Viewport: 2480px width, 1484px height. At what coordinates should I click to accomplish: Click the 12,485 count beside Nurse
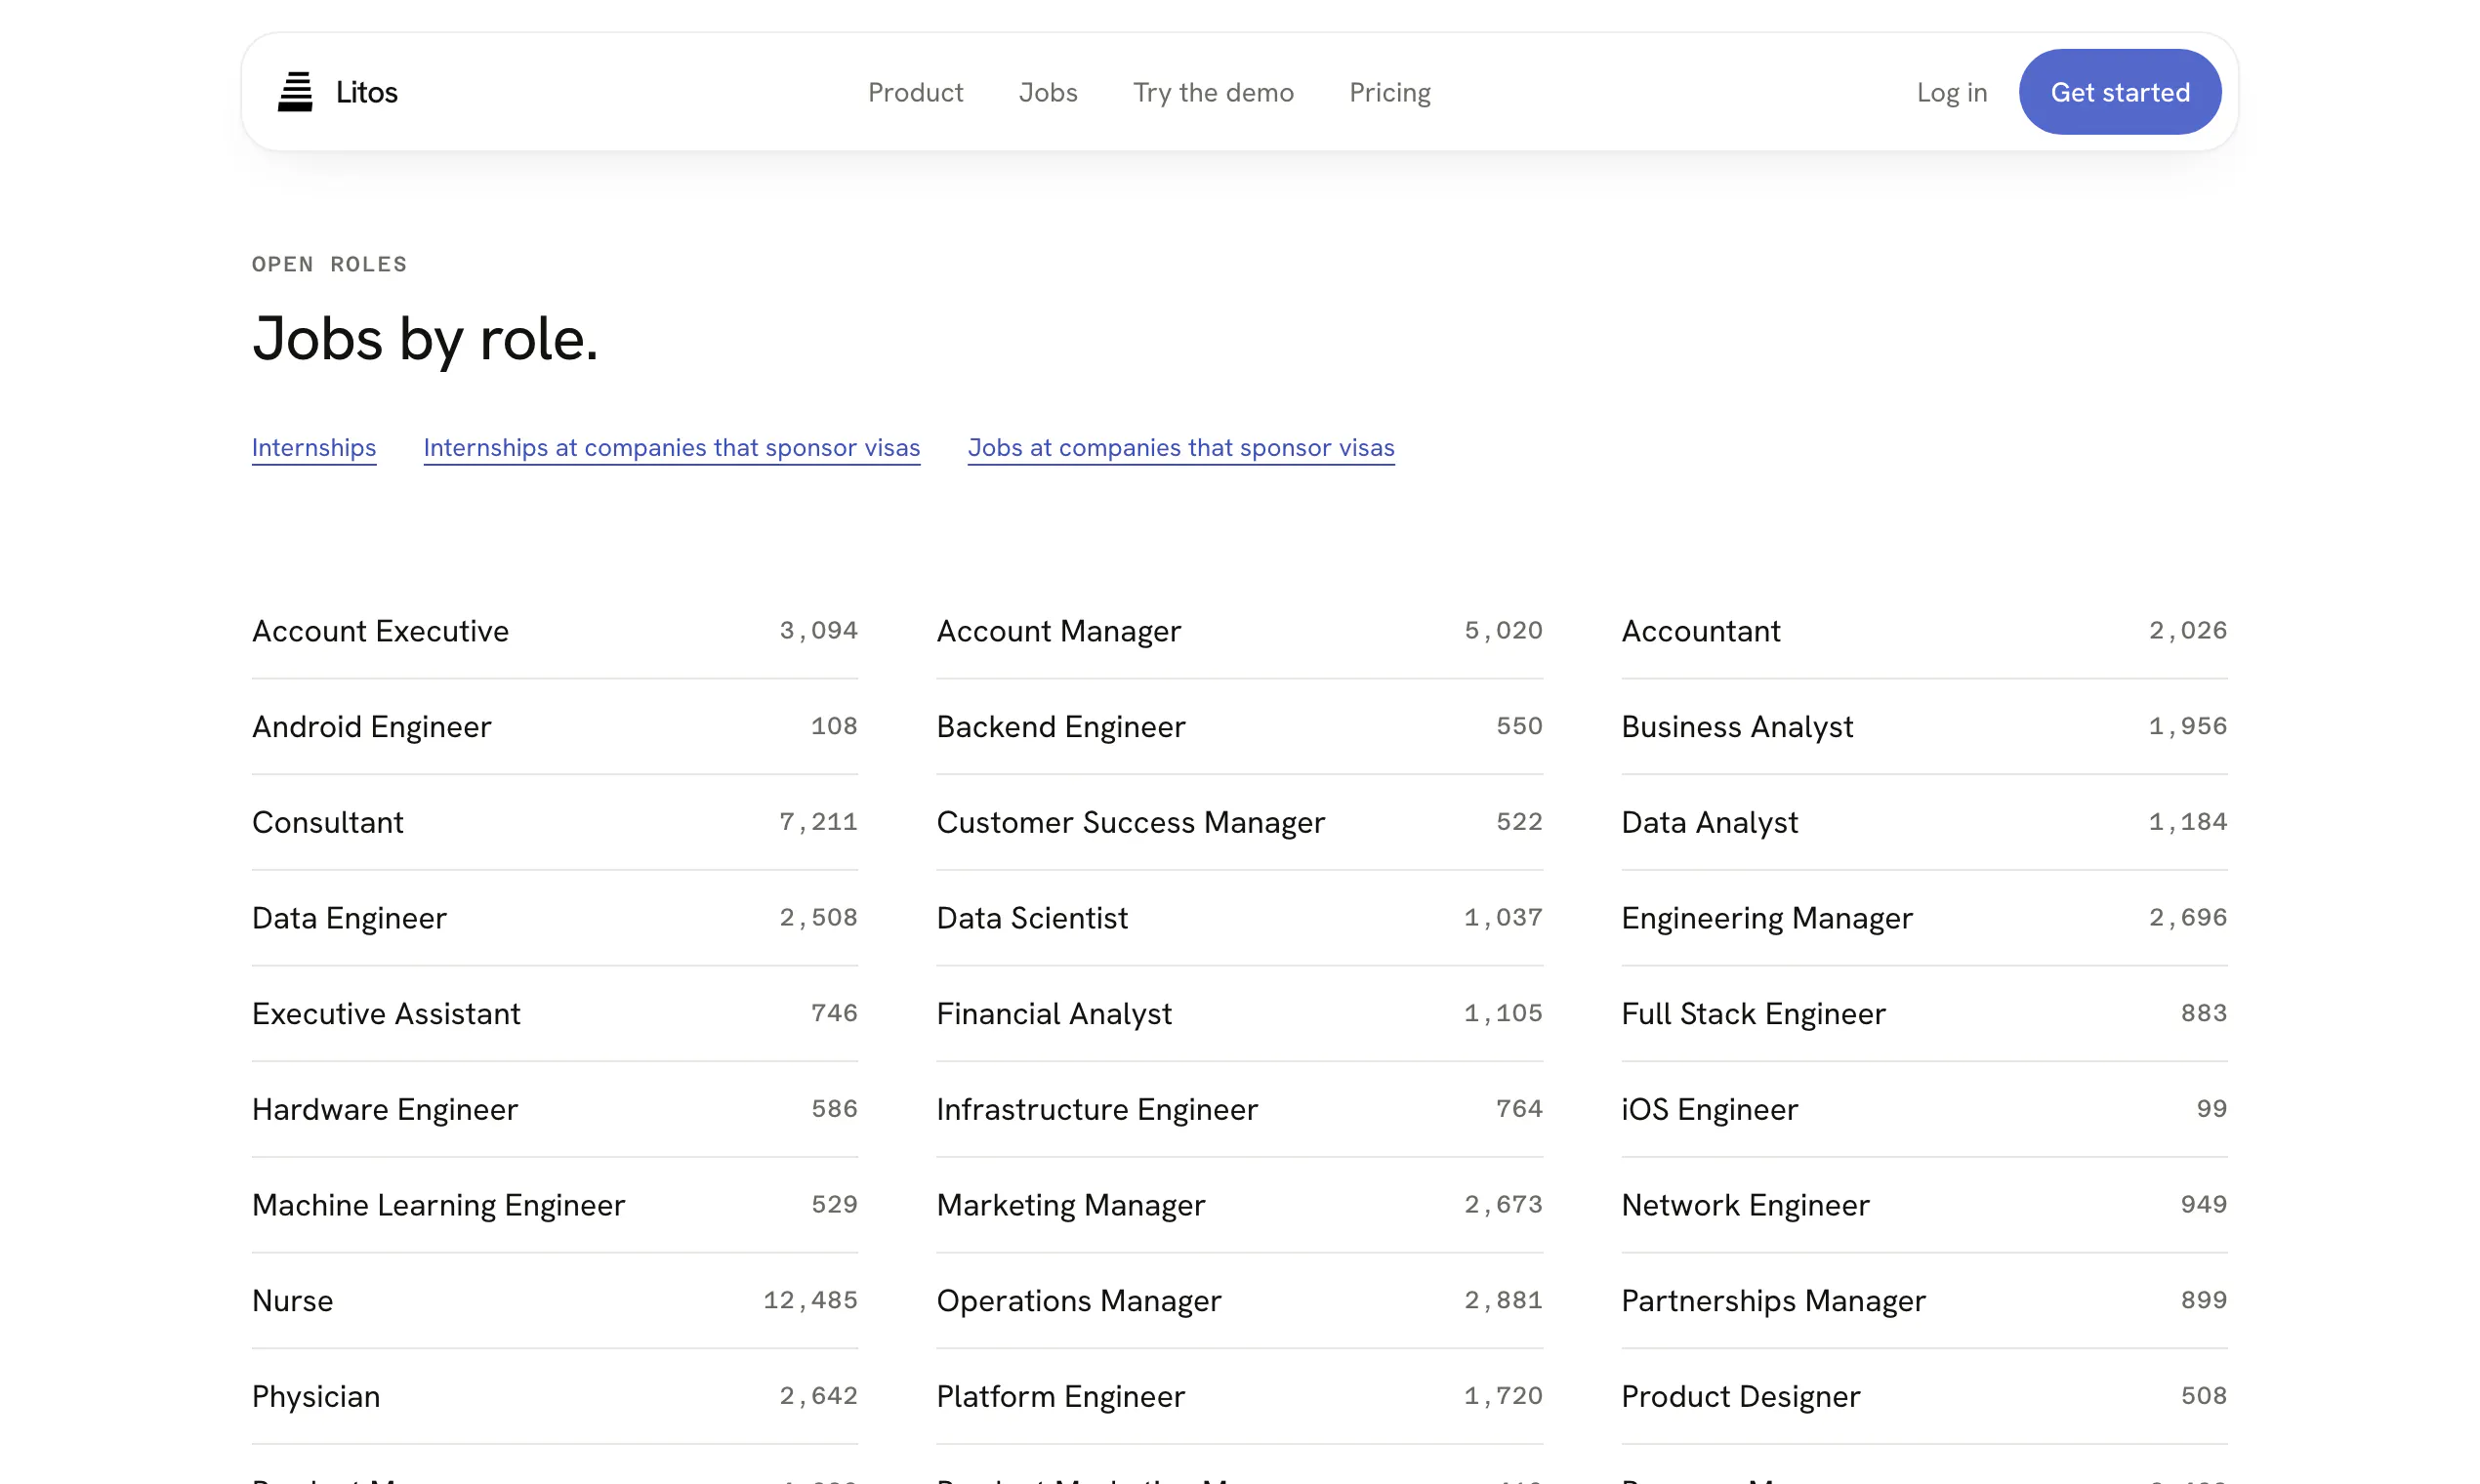[810, 1300]
